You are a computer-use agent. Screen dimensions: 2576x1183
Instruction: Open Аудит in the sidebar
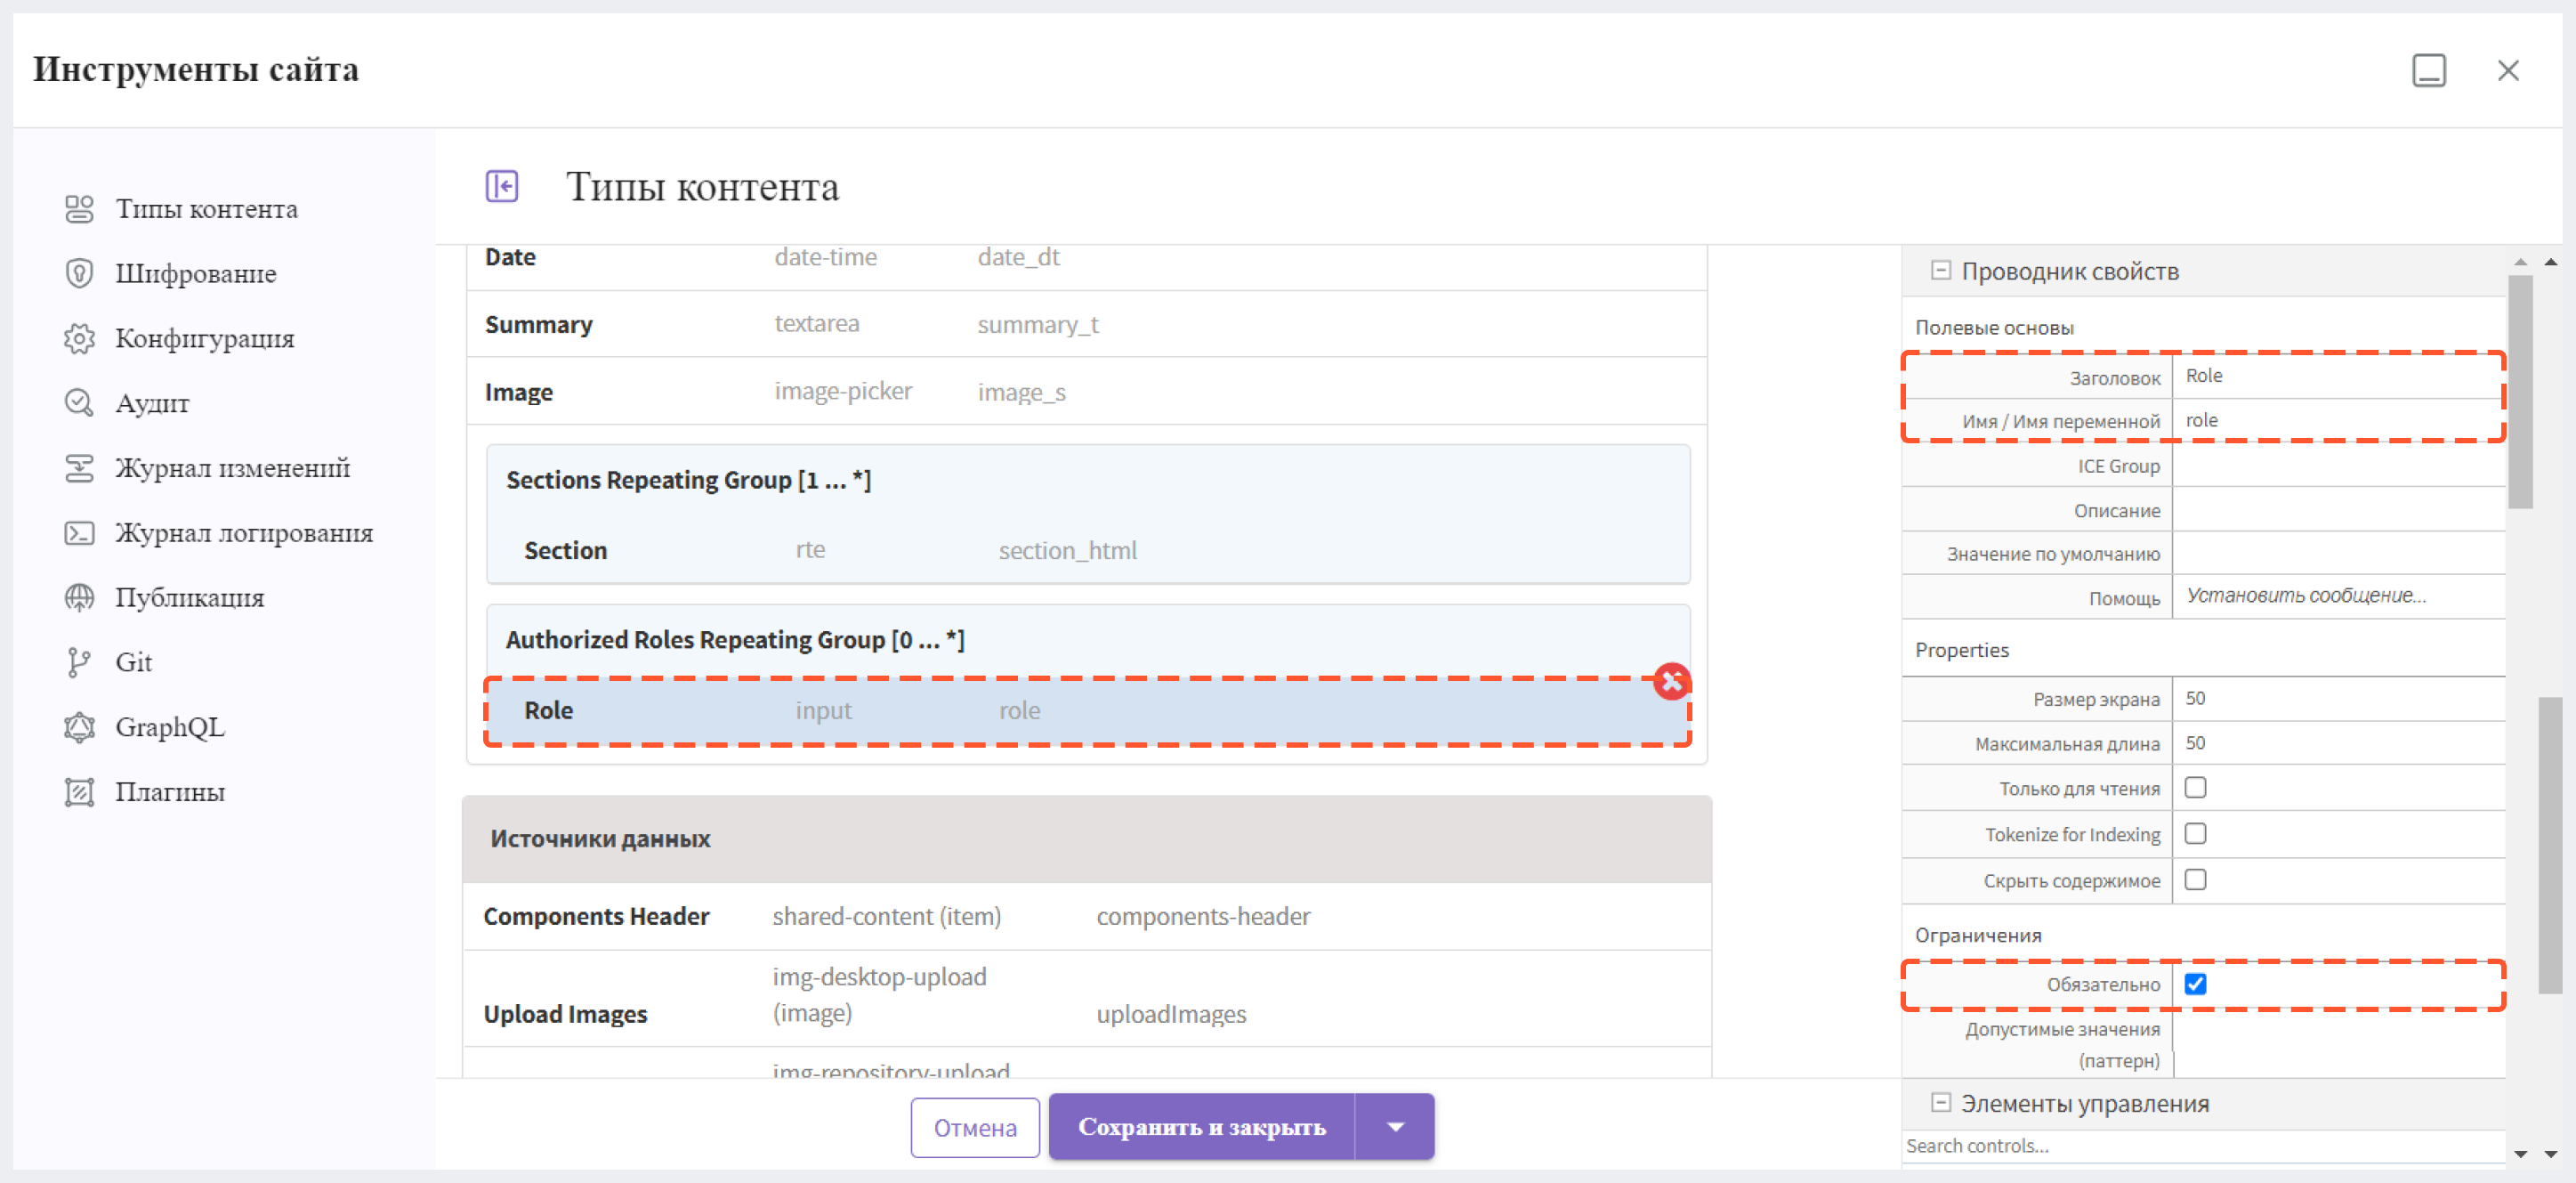coord(152,403)
